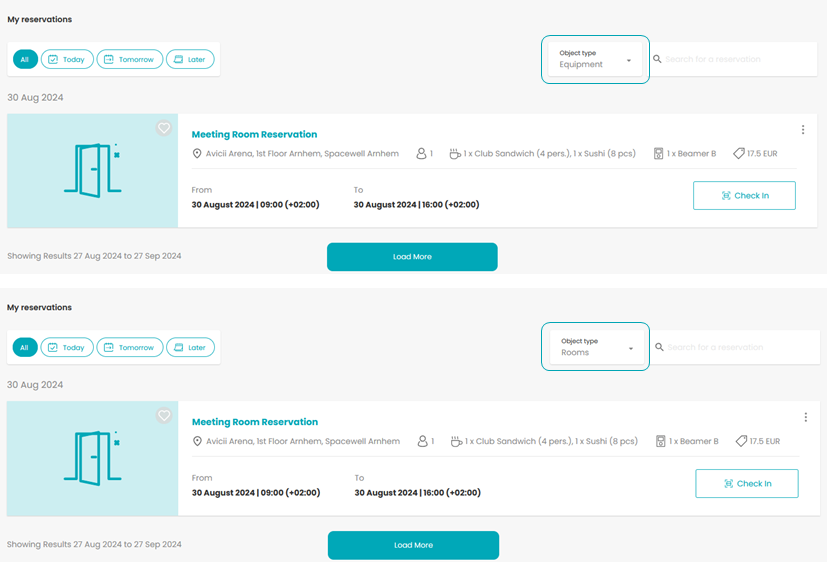This screenshot has width=827, height=562.
Task: Filter by Today in the lower reservations panel
Action: point(67,347)
